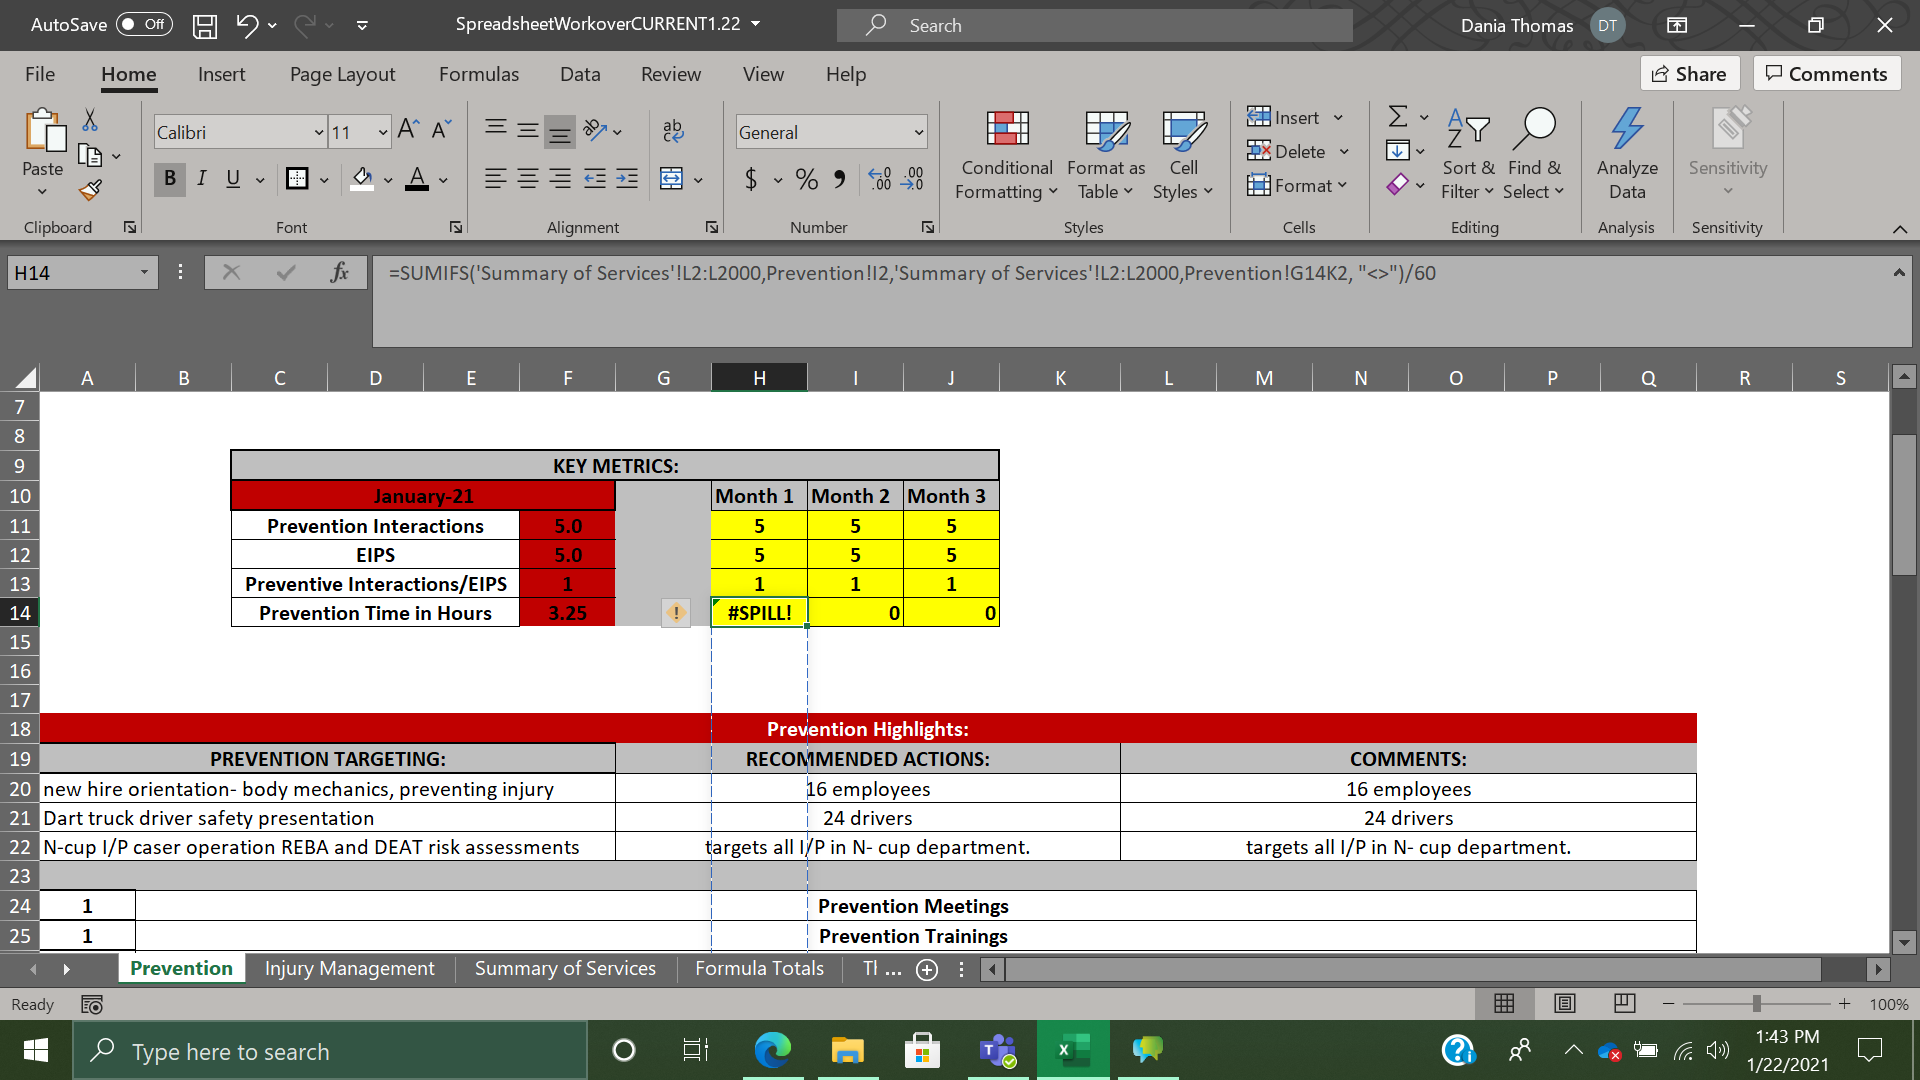Open the Cell Styles dropdown
Image resolution: width=1920 pixels, height=1080 pixels.
pos(1183,155)
